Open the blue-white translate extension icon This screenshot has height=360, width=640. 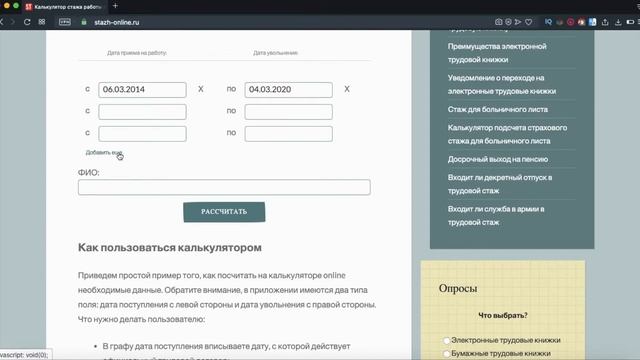coord(592,22)
